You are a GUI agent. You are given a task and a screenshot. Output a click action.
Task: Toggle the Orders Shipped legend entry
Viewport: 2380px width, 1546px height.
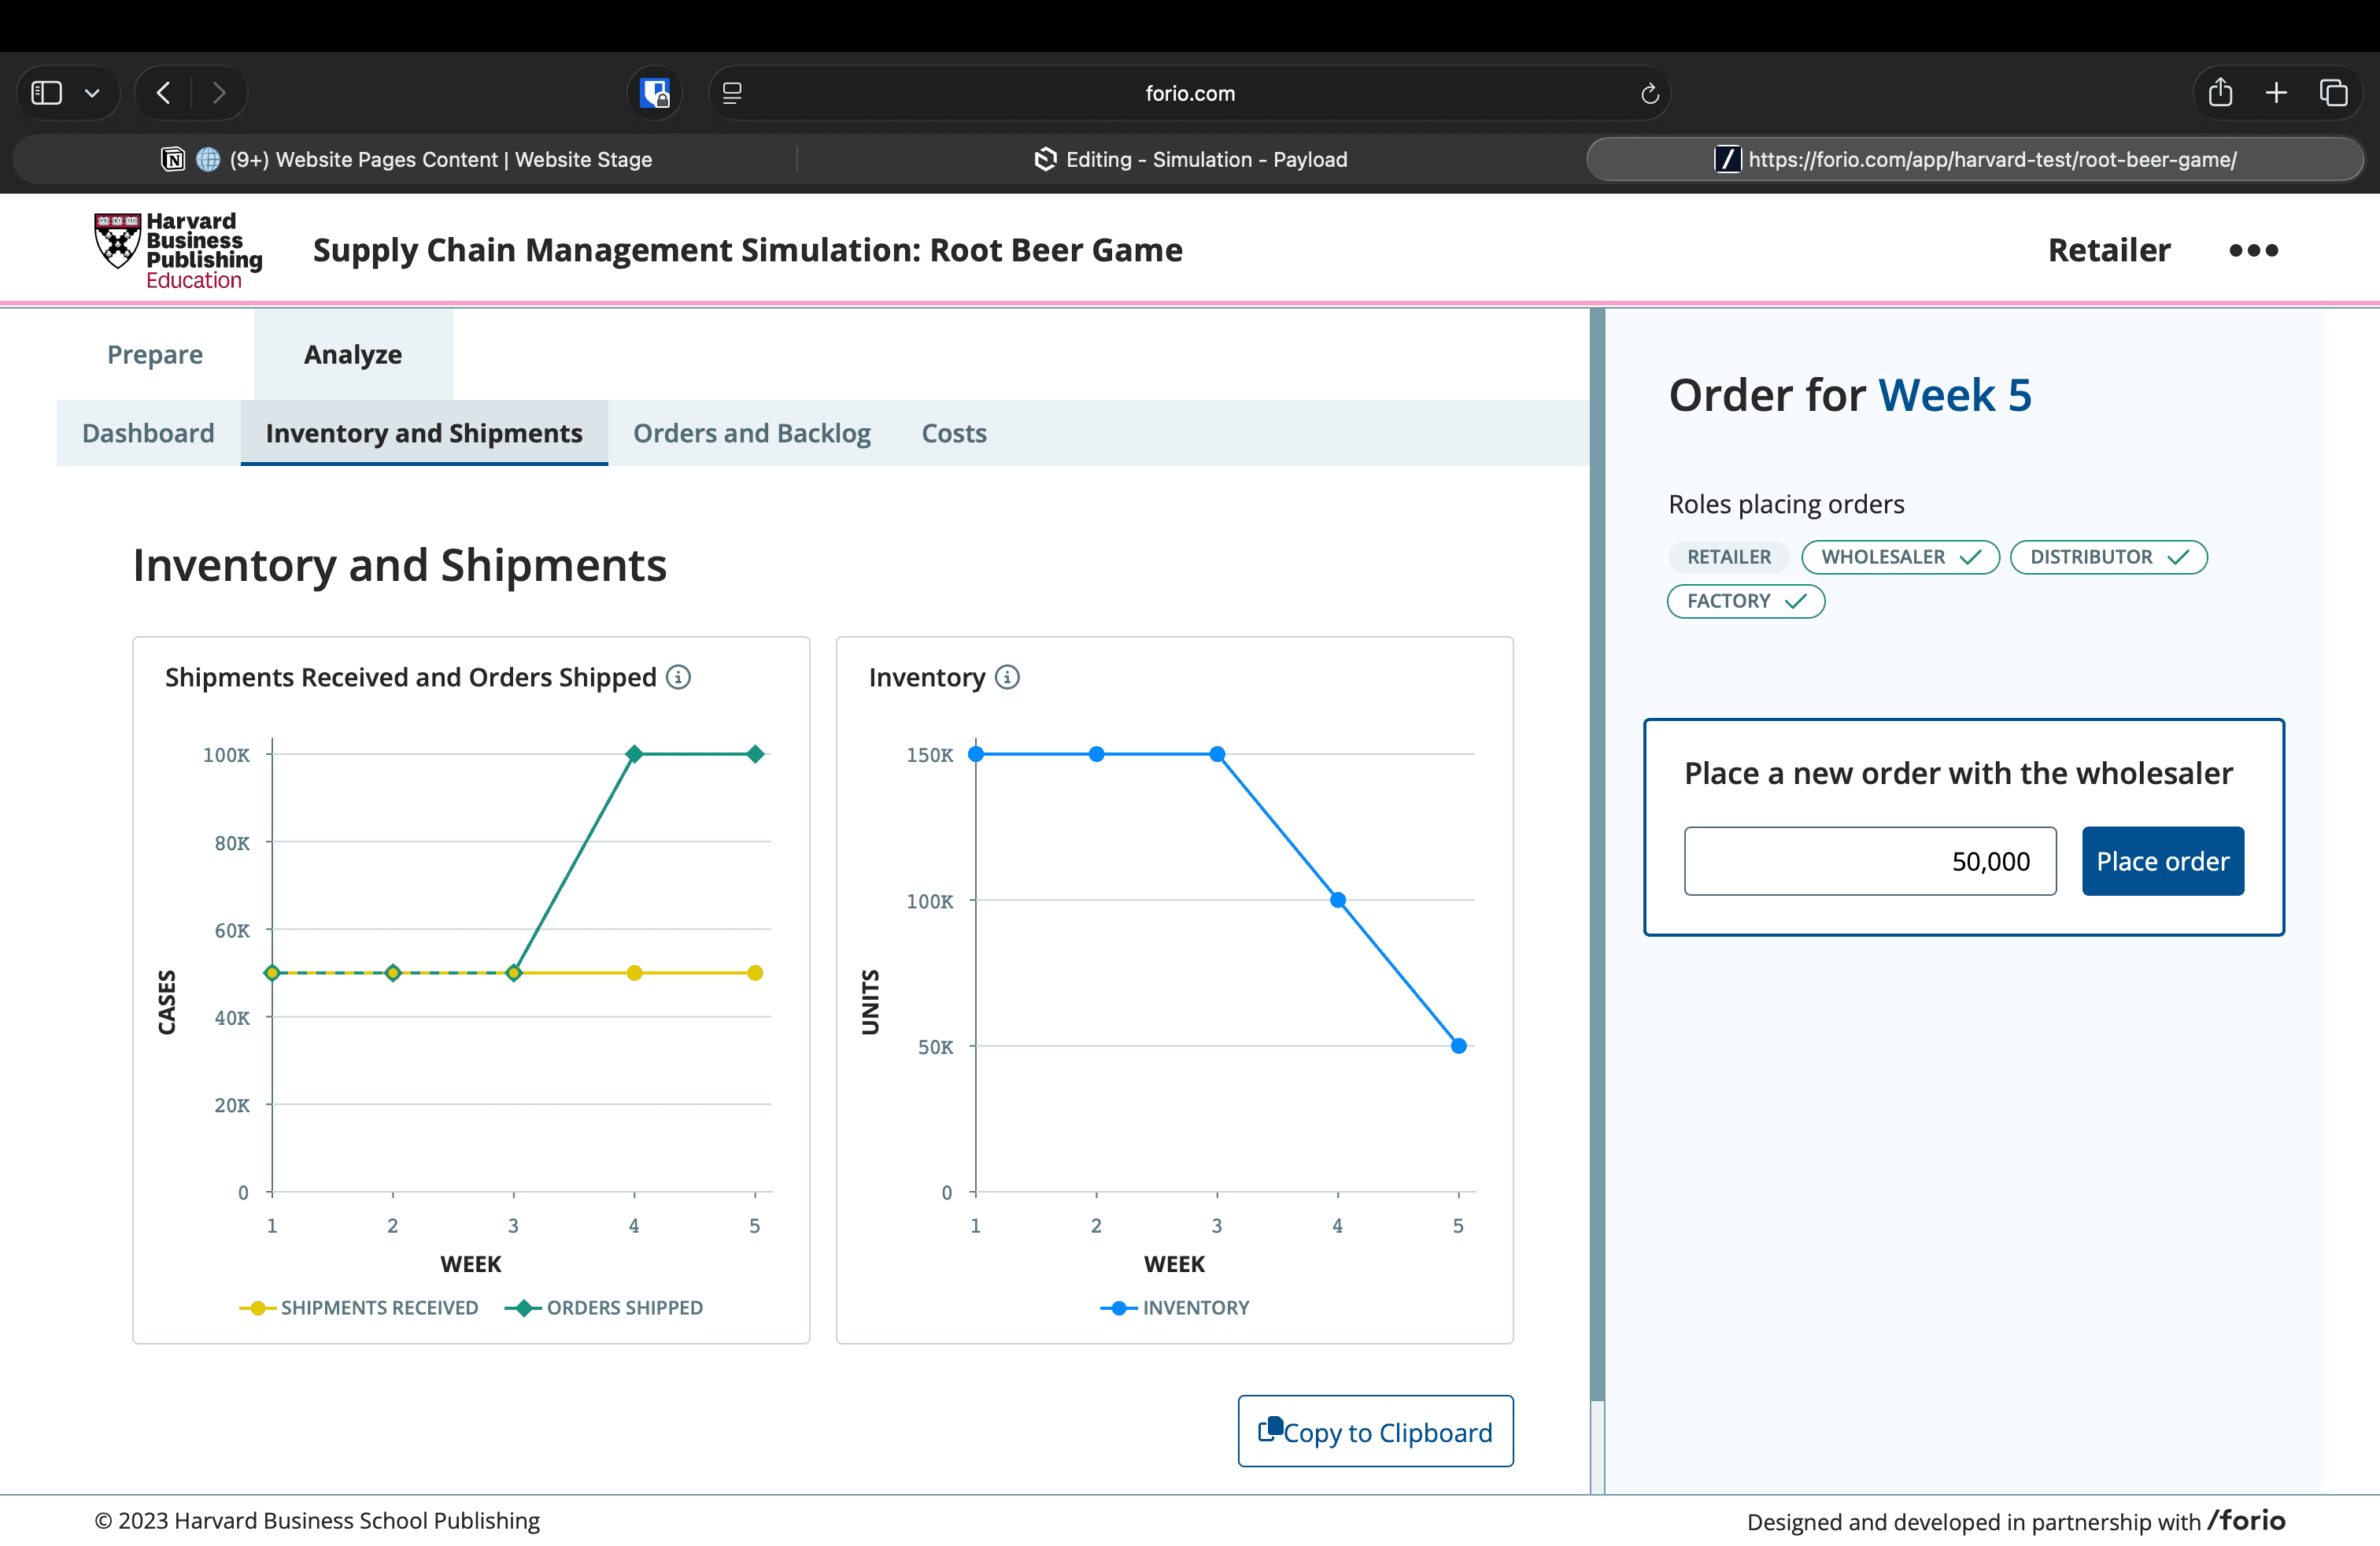click(604, 1307)
